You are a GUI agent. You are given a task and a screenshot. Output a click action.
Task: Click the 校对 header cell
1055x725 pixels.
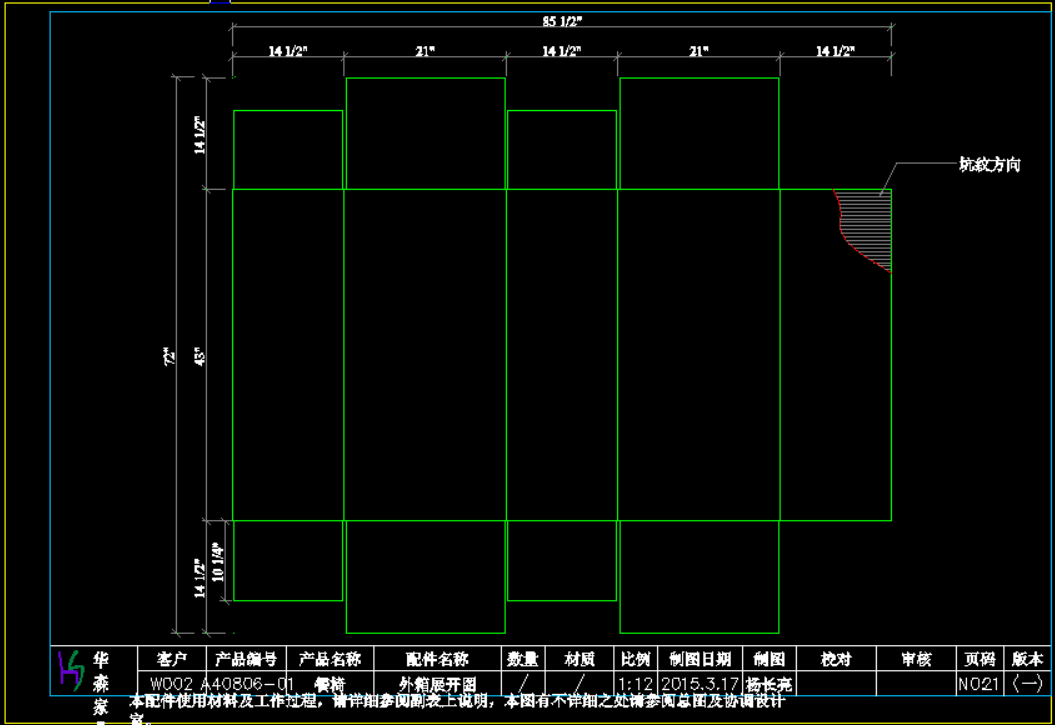click(x=836, y=659)
